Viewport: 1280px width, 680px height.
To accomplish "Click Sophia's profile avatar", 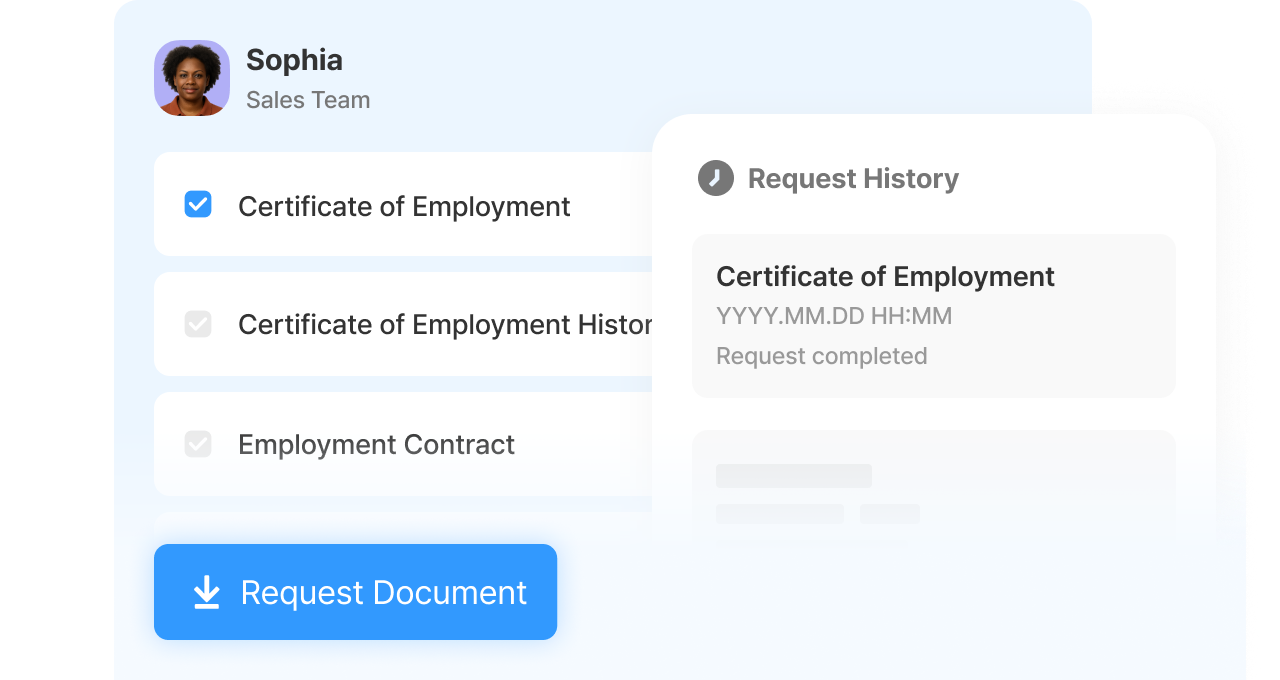I will point(192,78).
